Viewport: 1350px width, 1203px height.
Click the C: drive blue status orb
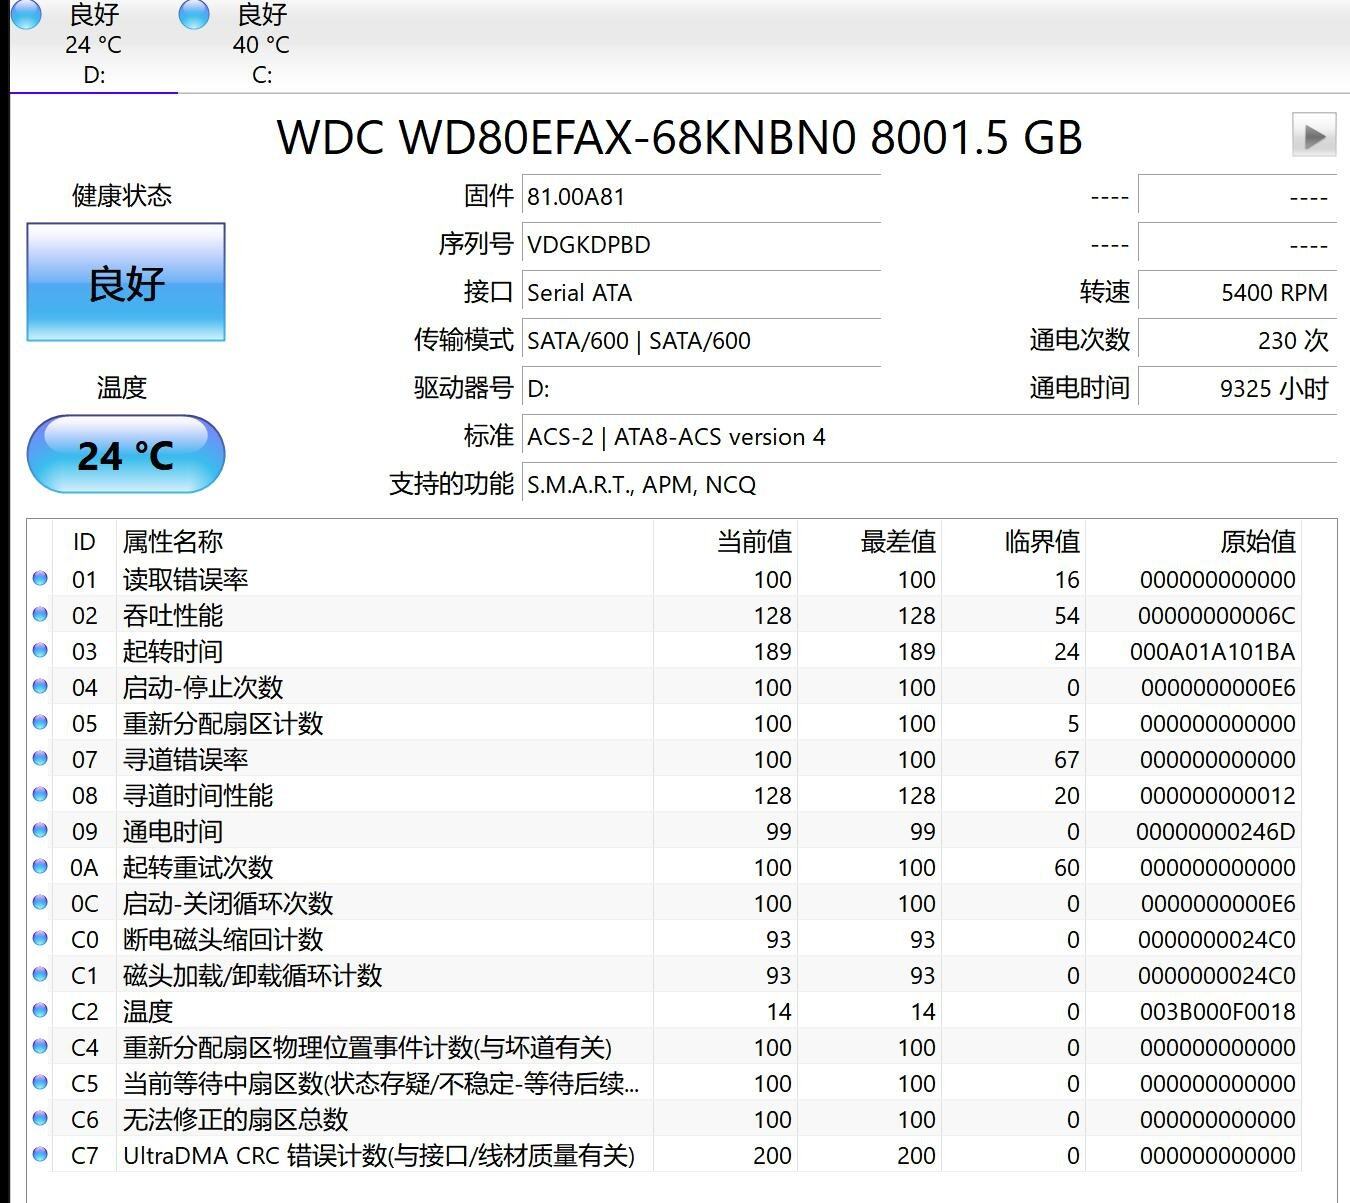click(194, 13)
